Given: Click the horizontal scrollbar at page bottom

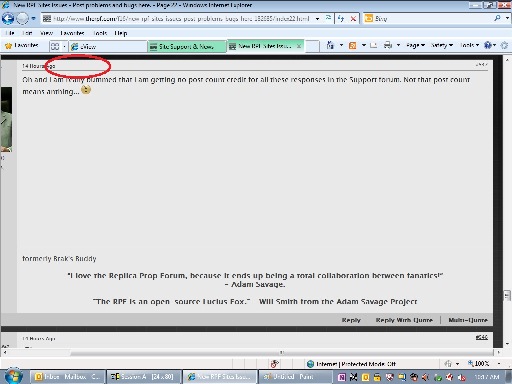Looking at the screenshot, I should pos(282,352).
